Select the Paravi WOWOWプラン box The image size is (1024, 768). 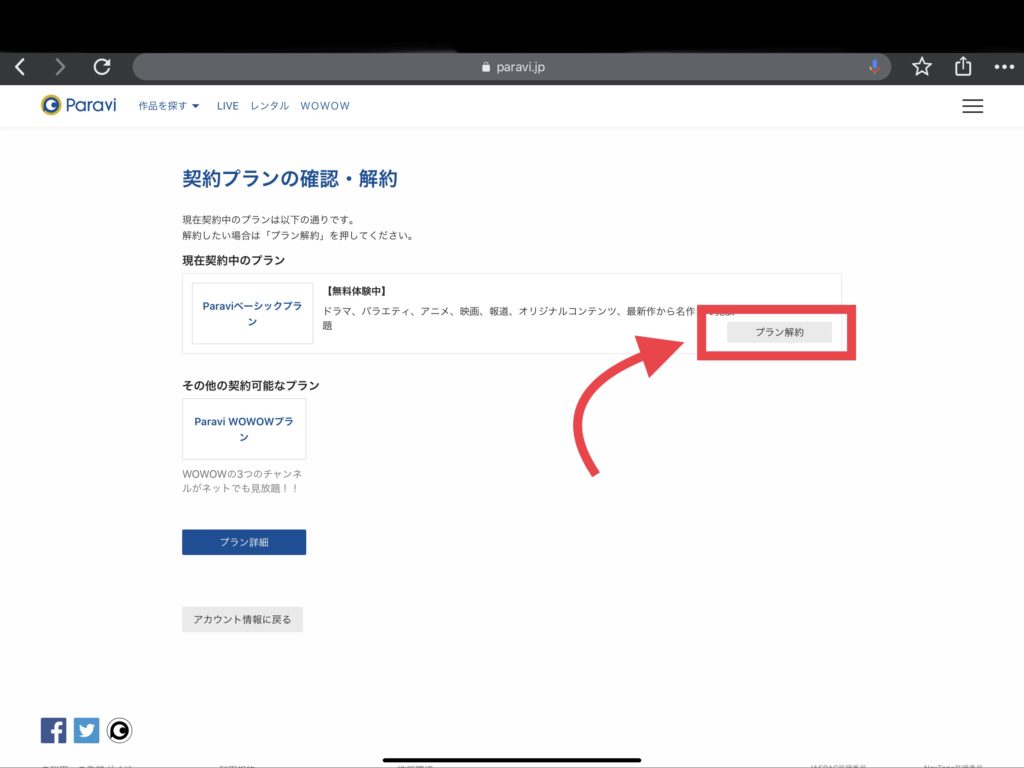[x=244, y=429]
